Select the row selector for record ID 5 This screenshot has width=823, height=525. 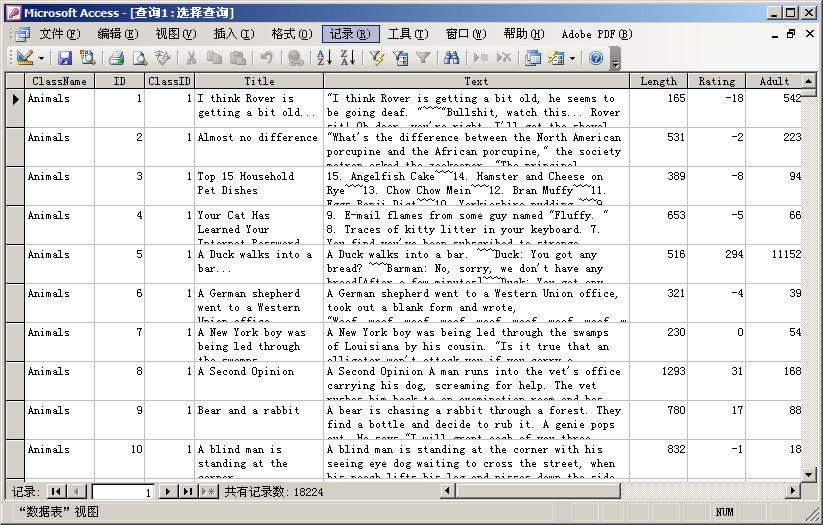[15, 264]
